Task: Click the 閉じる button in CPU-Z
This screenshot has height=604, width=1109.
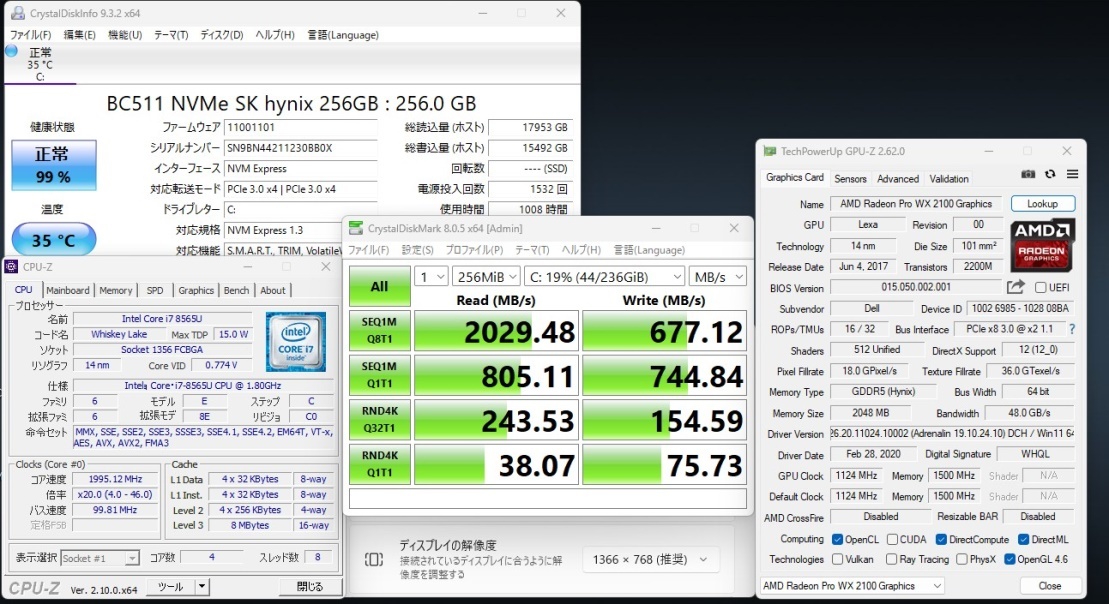Action: pos(310,586)
